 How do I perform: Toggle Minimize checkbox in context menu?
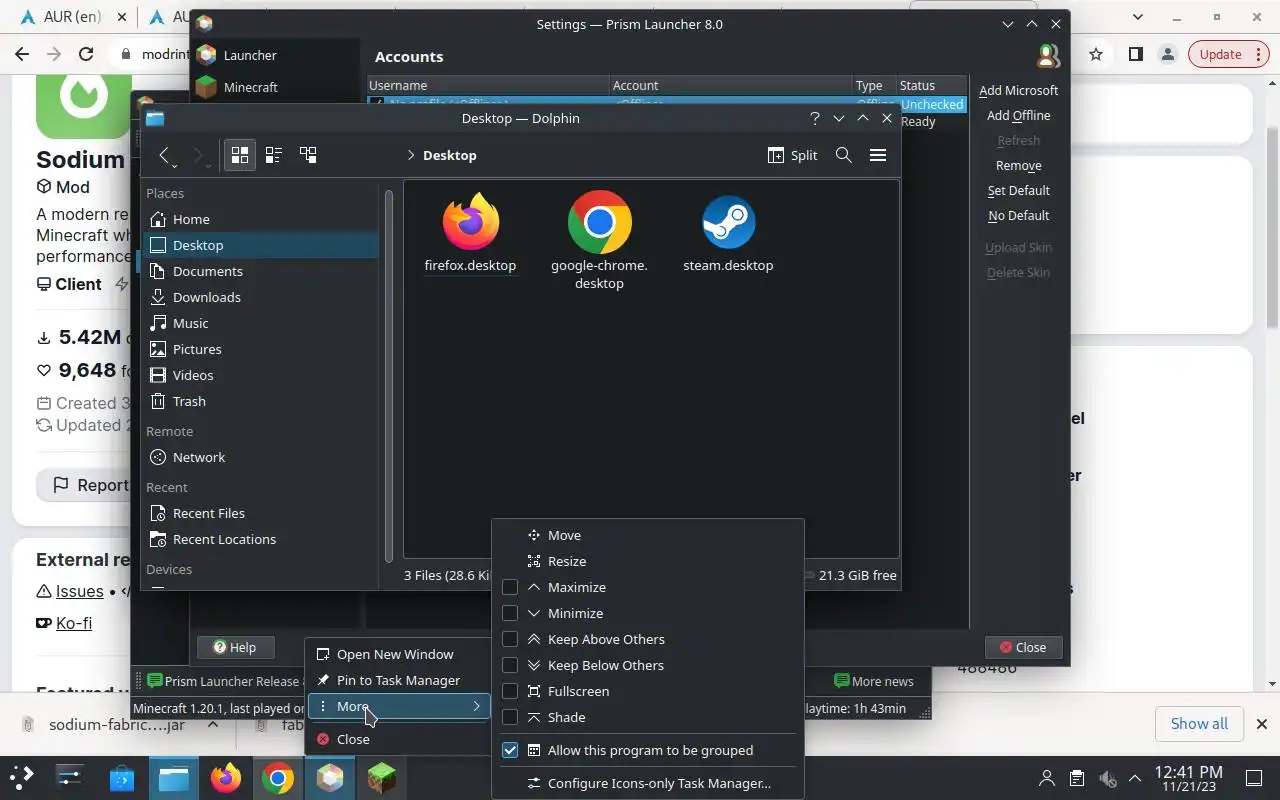(510, 613)
